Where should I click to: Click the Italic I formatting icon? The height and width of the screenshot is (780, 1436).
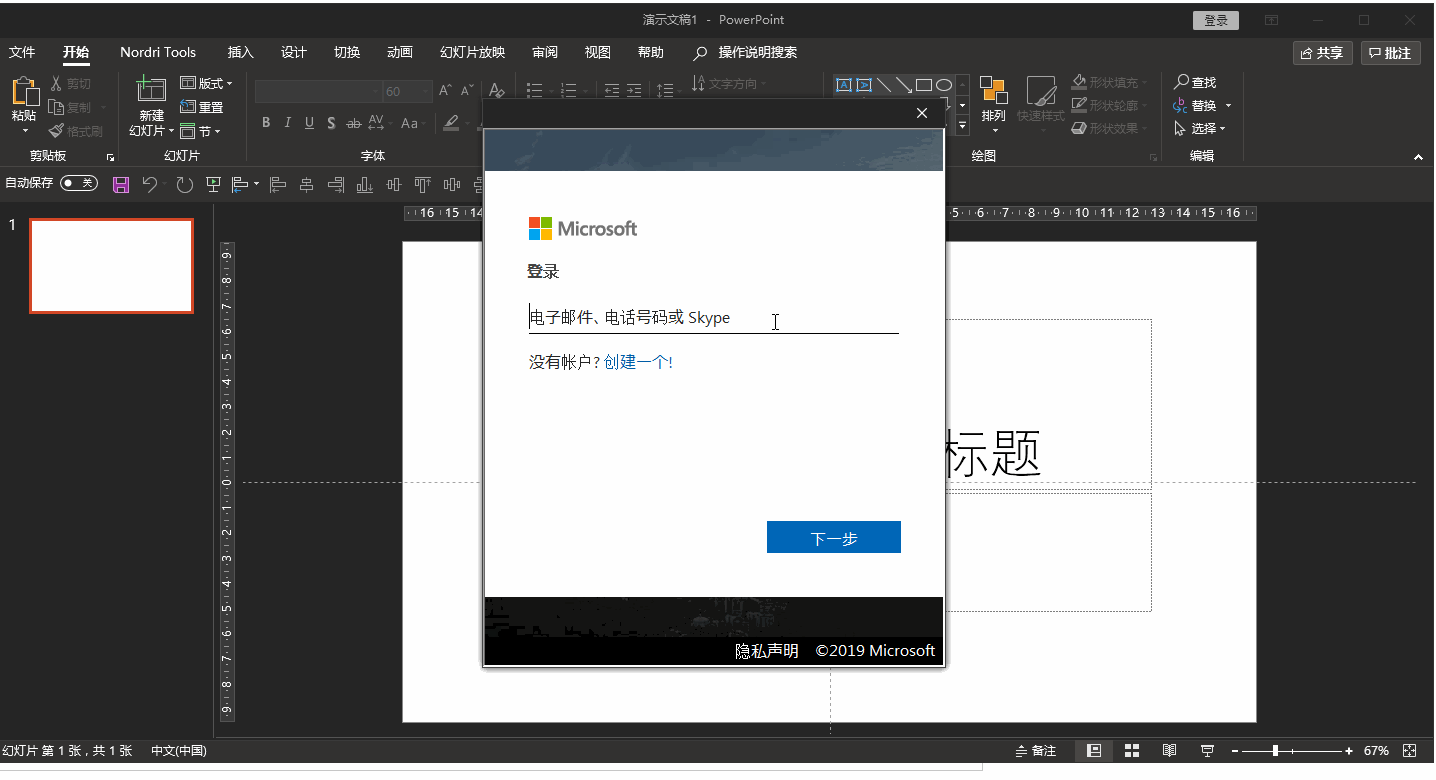coord(288,123)
